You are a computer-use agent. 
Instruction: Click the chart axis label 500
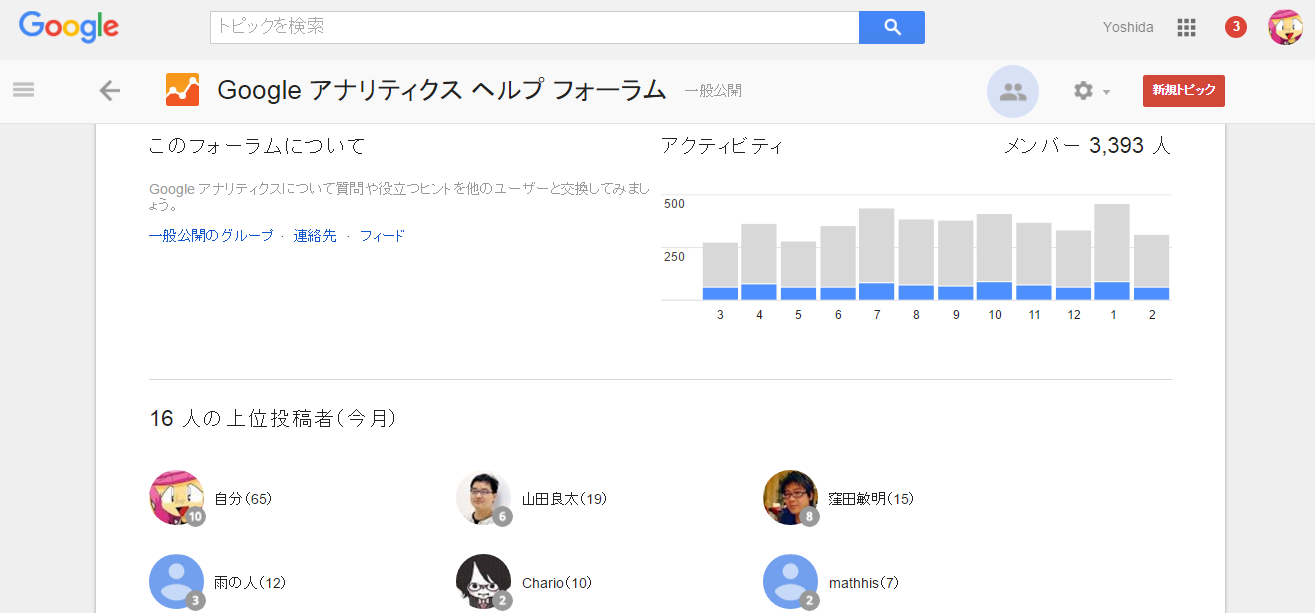(674, 204)
